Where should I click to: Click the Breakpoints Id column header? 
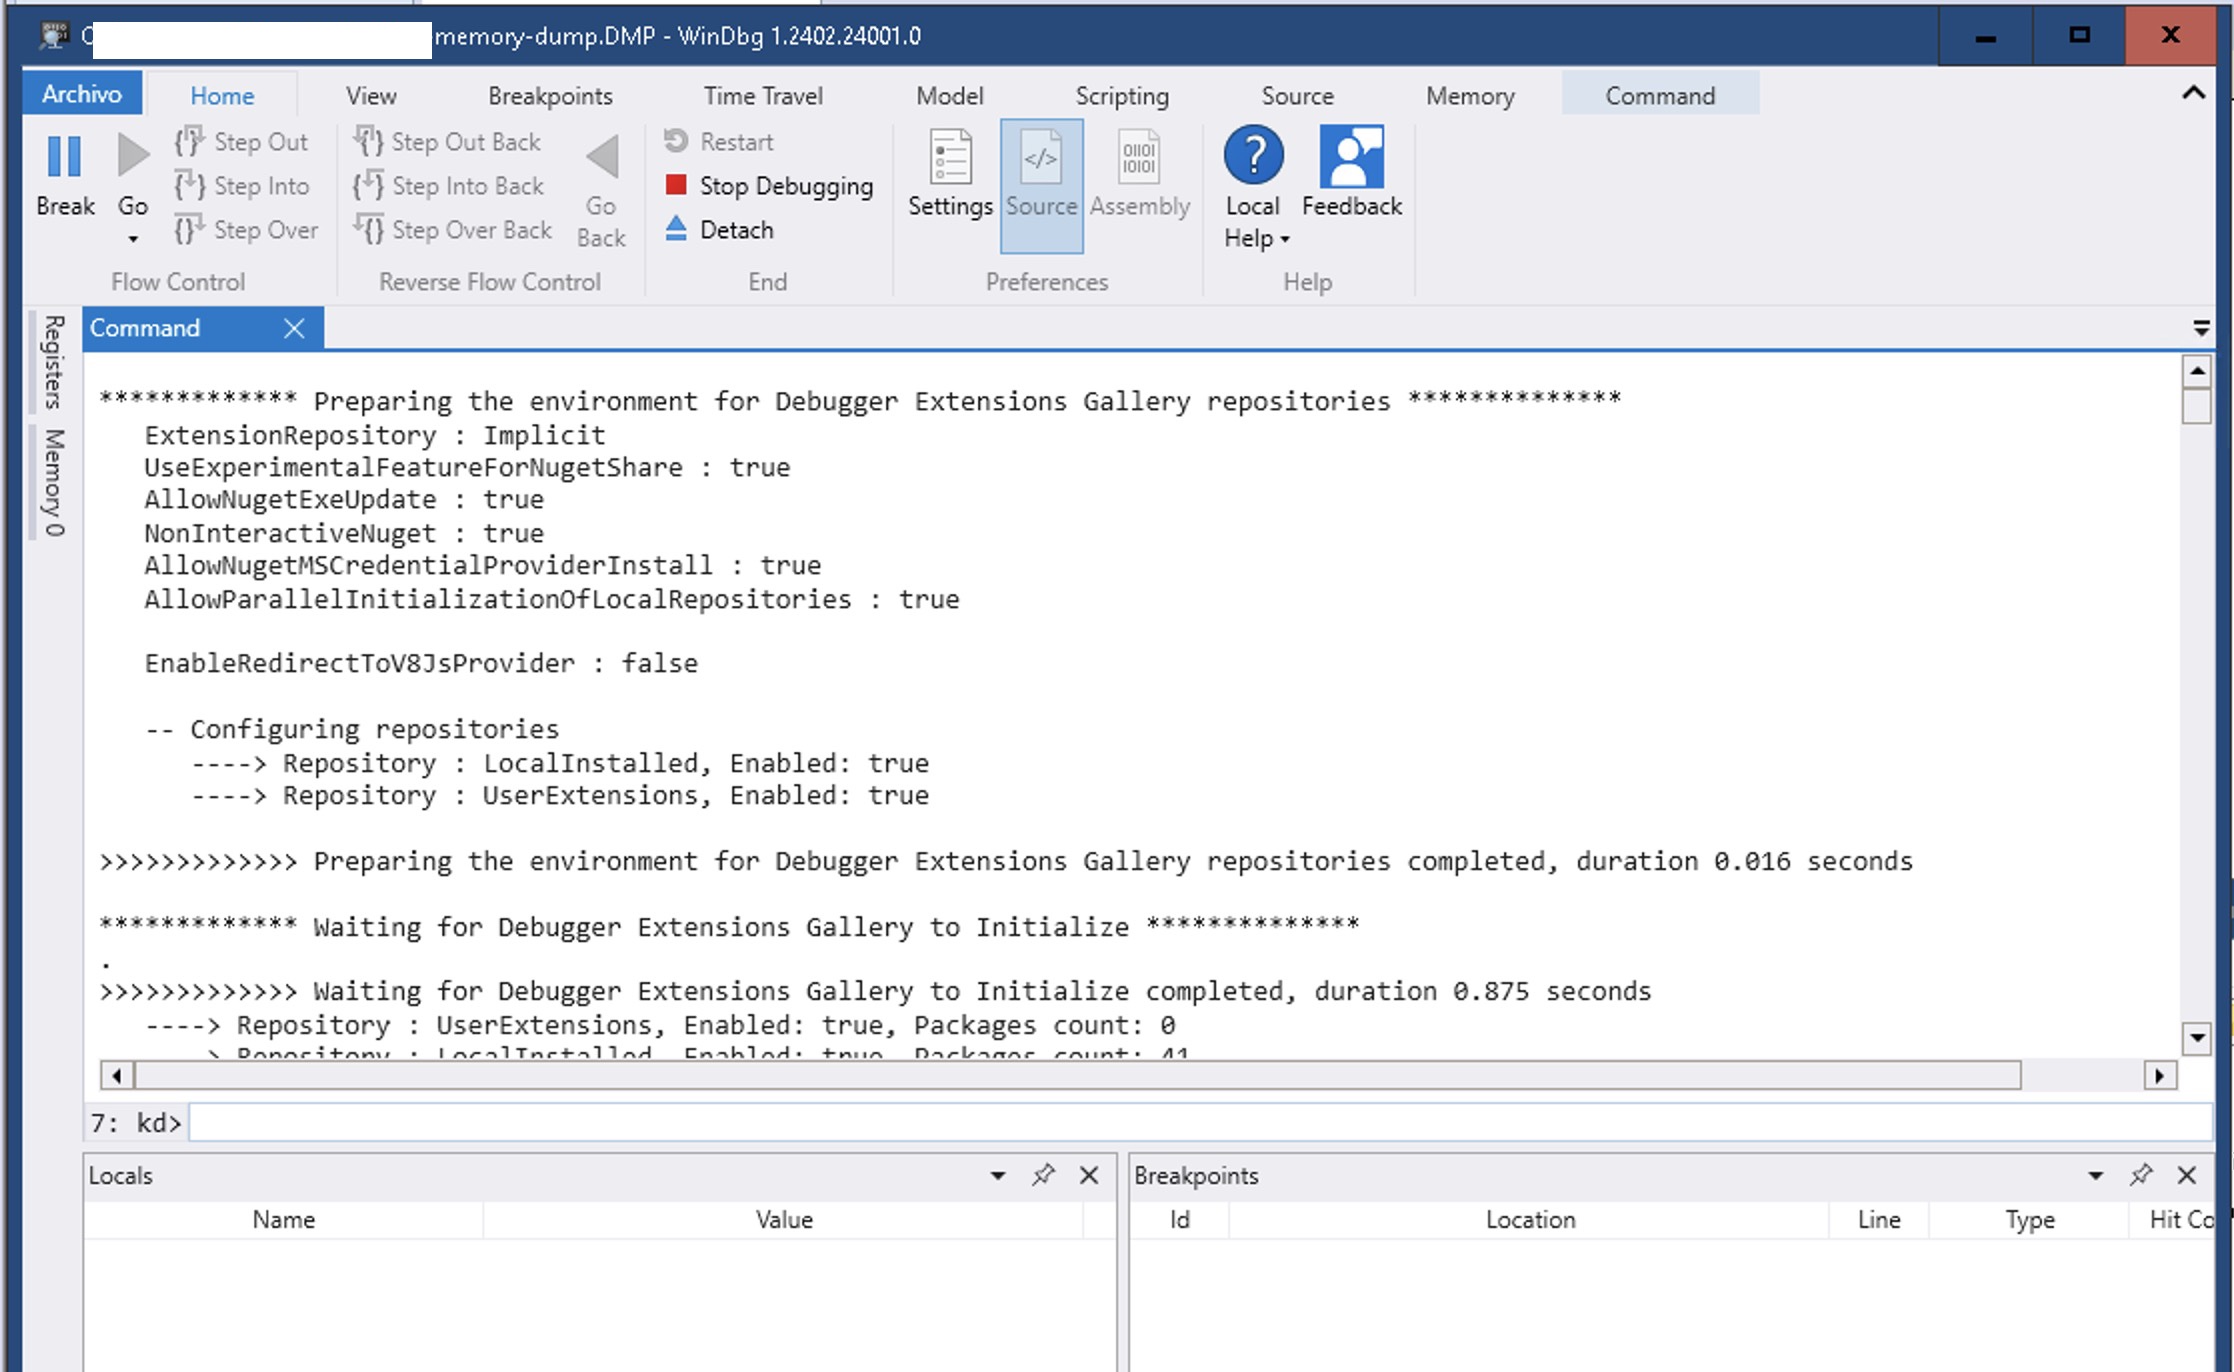click(x=1180, y=1220)
